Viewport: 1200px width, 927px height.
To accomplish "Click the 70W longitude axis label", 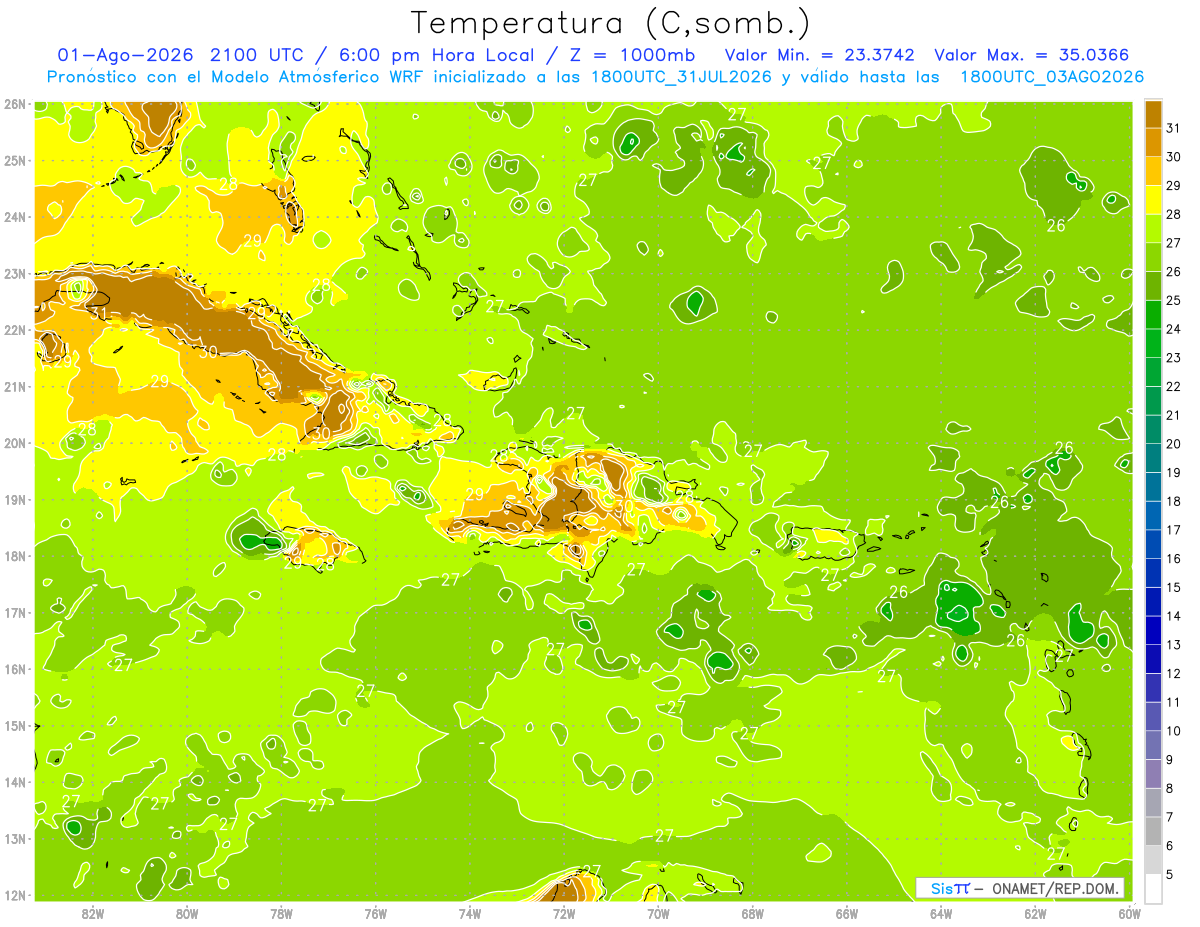I will tap(658, 913).
